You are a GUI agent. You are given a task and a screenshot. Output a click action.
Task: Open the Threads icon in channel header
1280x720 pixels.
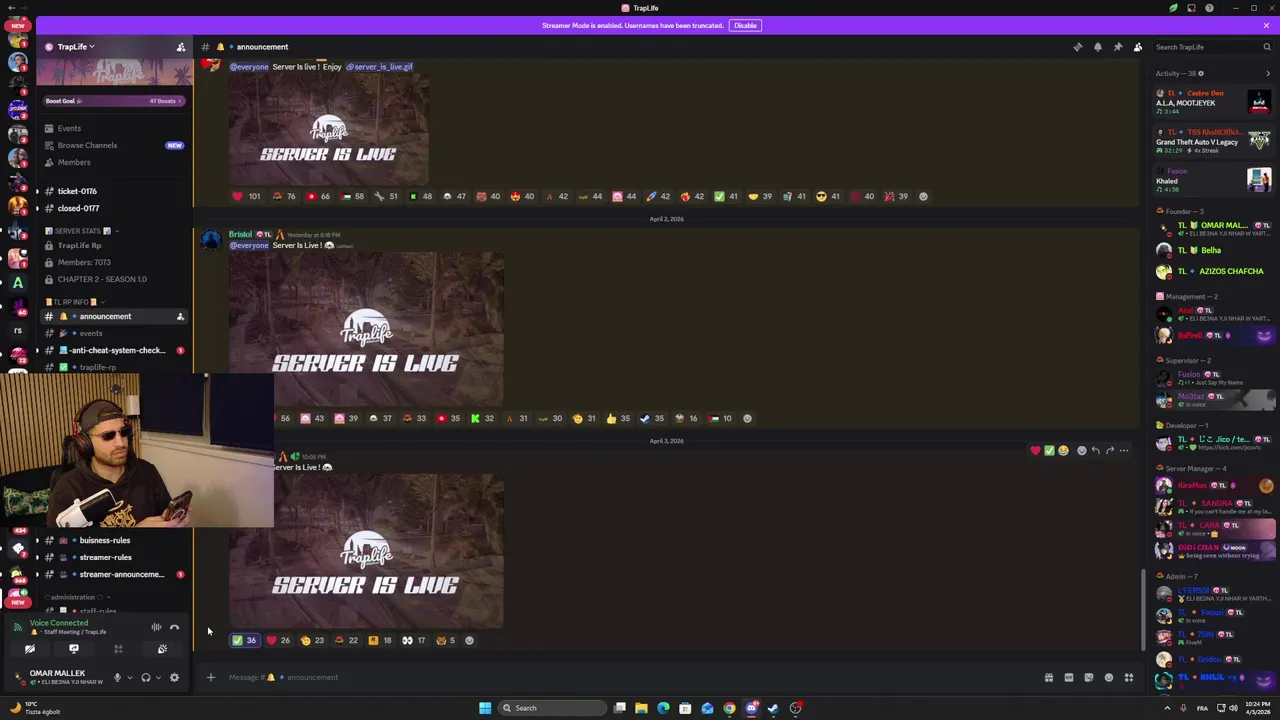coord(1078,47)
